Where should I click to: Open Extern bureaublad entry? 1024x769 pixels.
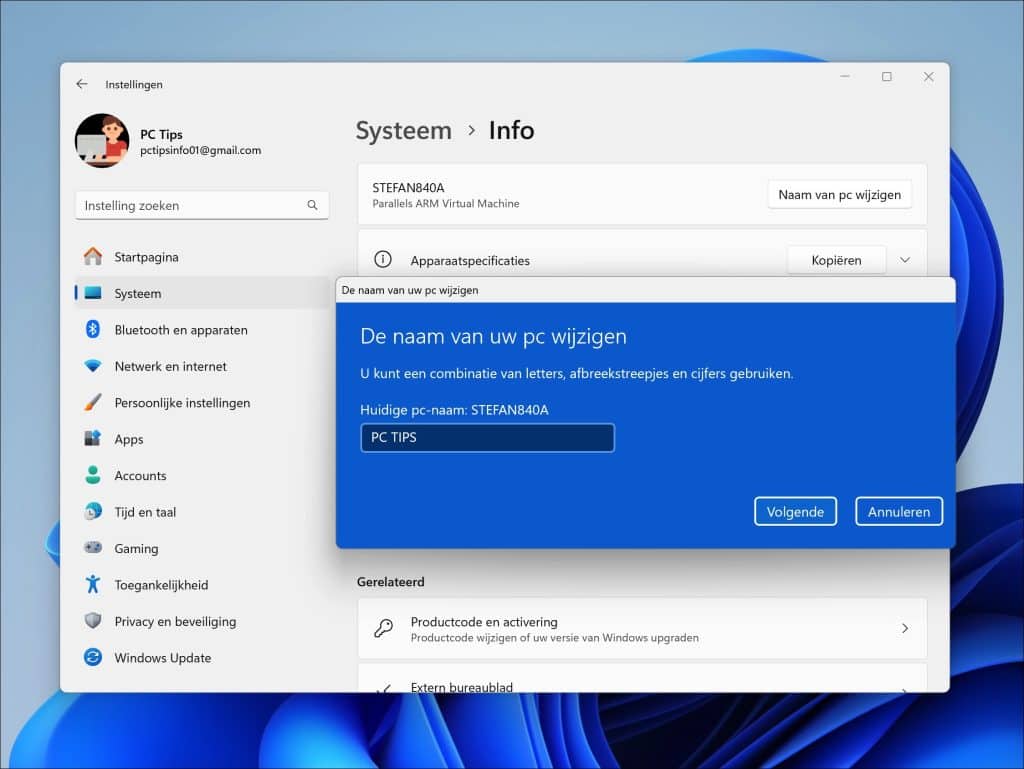coord(642,678)
